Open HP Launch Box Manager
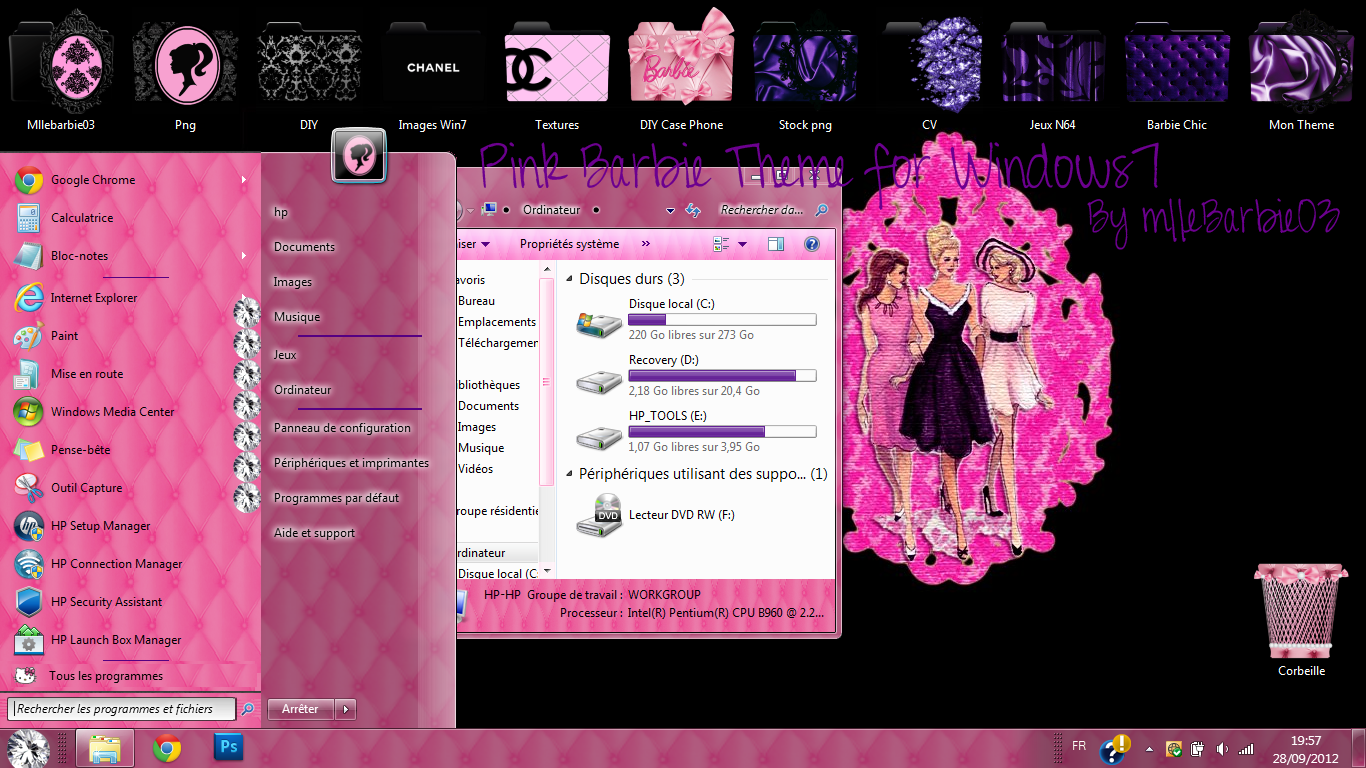 point(130,640)
